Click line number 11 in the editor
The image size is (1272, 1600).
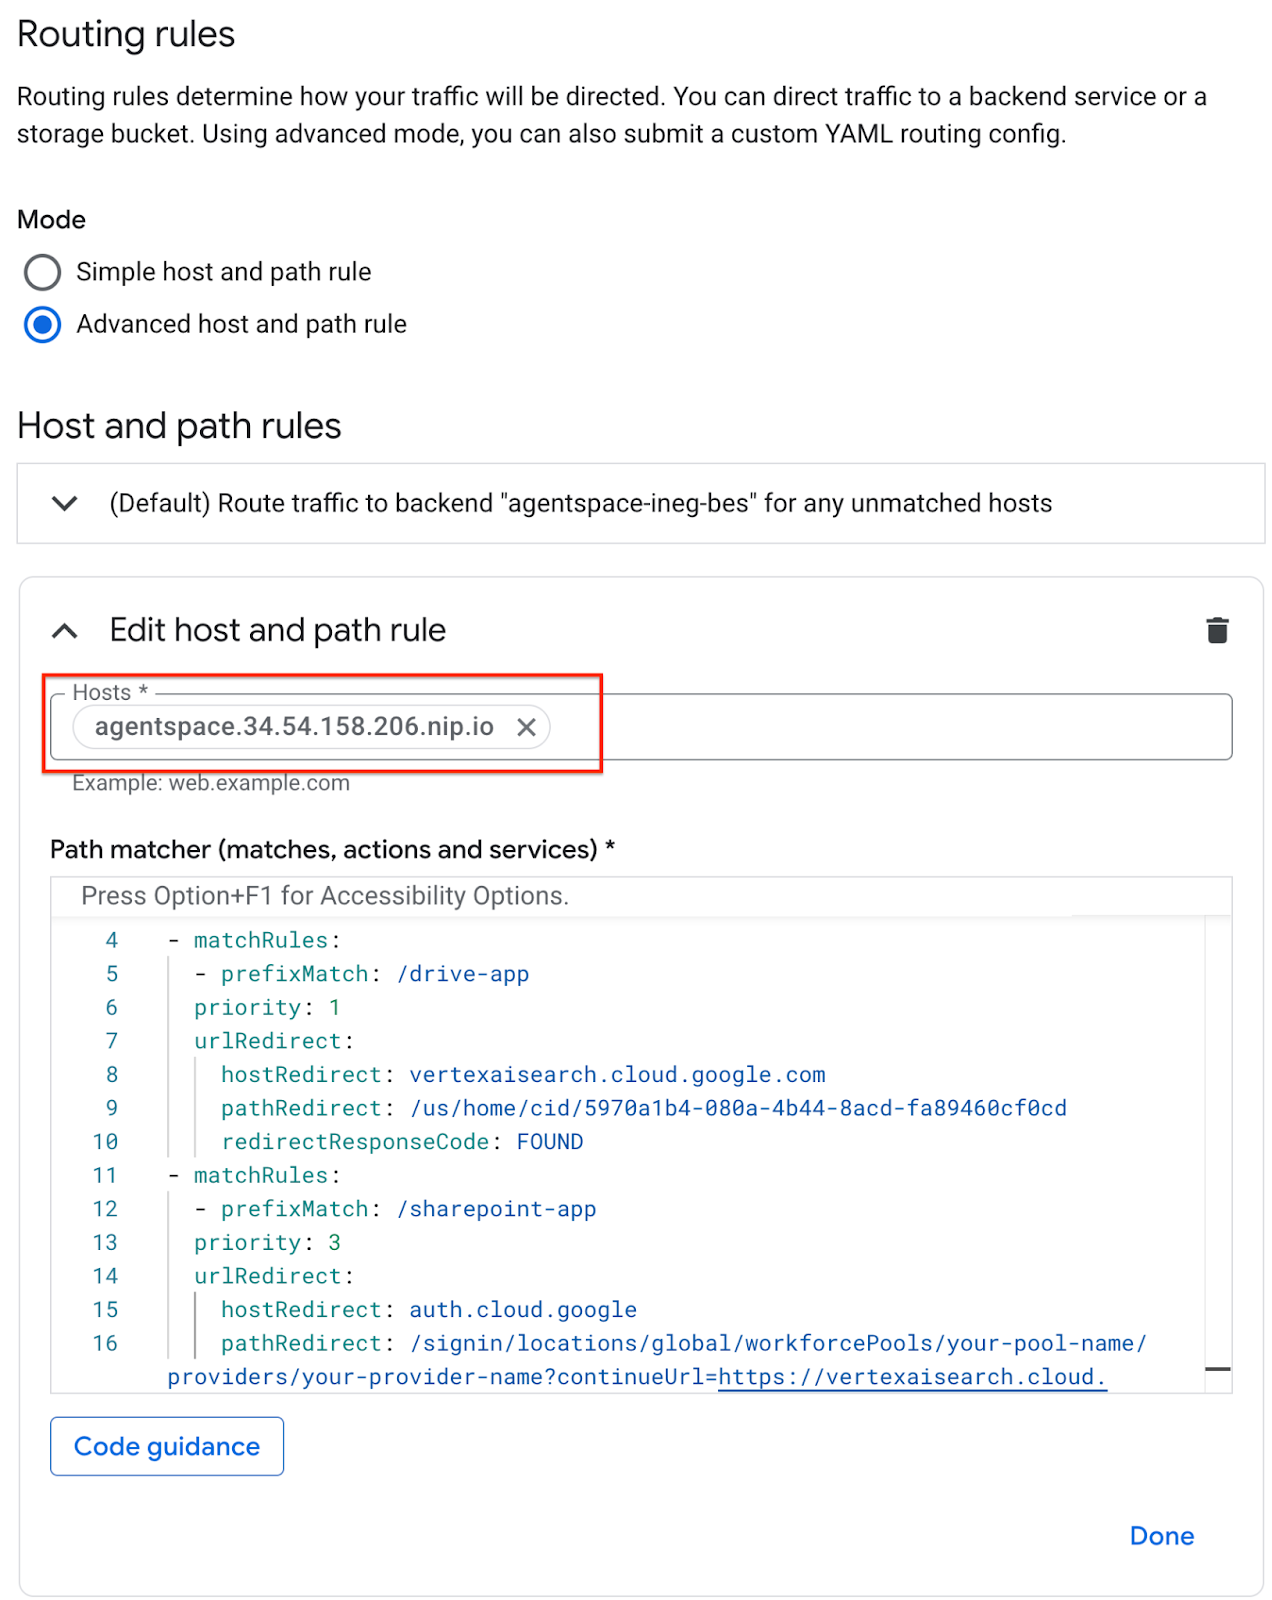coord(105,1175)
